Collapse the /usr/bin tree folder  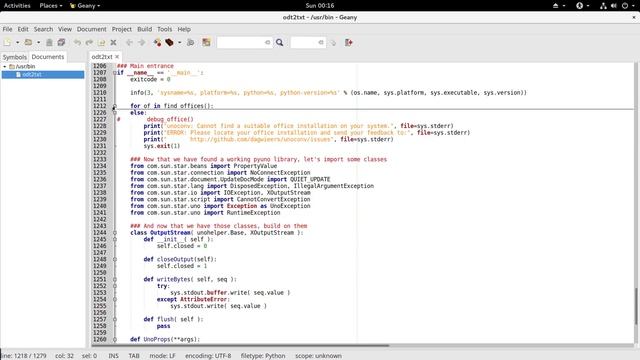(x=4, y=66)
